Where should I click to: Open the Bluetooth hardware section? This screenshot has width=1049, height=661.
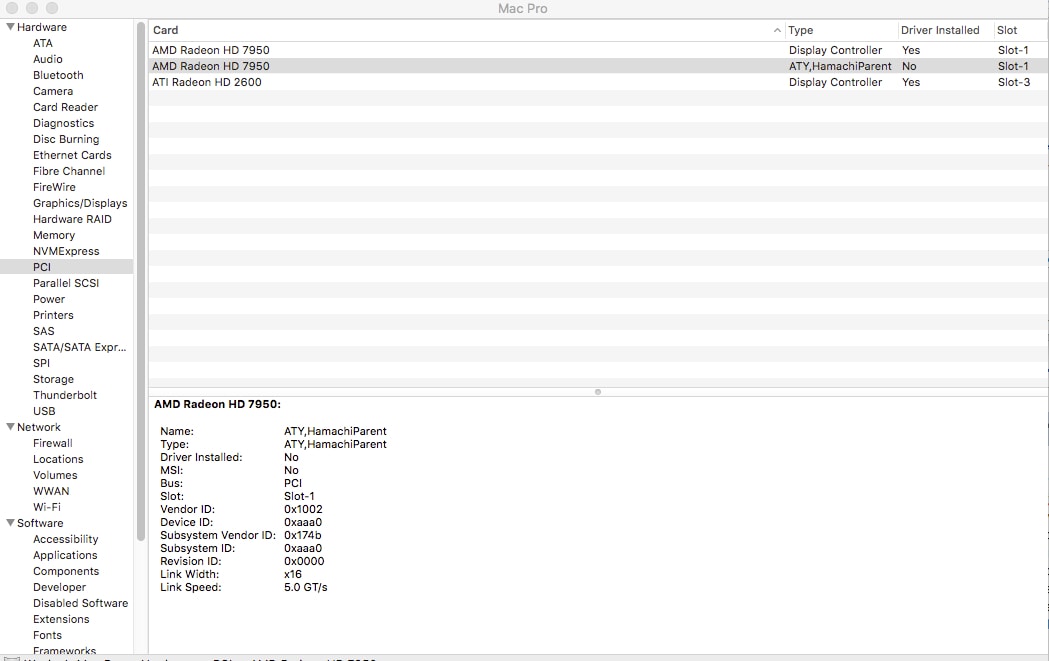[58, 75]
